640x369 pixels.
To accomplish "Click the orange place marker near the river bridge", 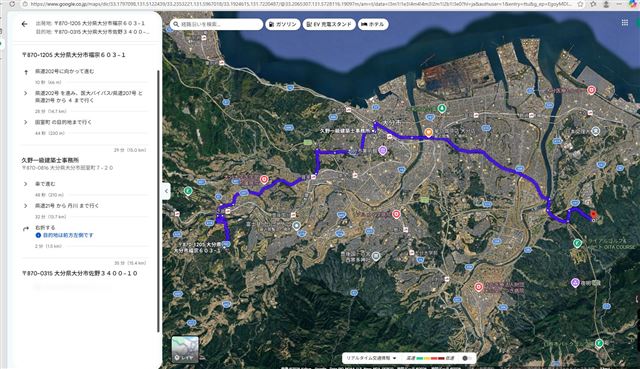I will click(428, 132).
